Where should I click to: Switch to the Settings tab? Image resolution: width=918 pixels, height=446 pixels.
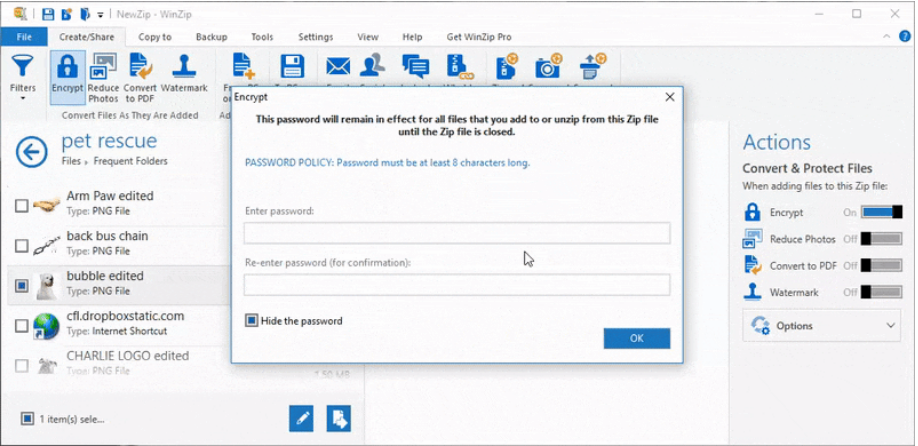[x=315, y=37]
